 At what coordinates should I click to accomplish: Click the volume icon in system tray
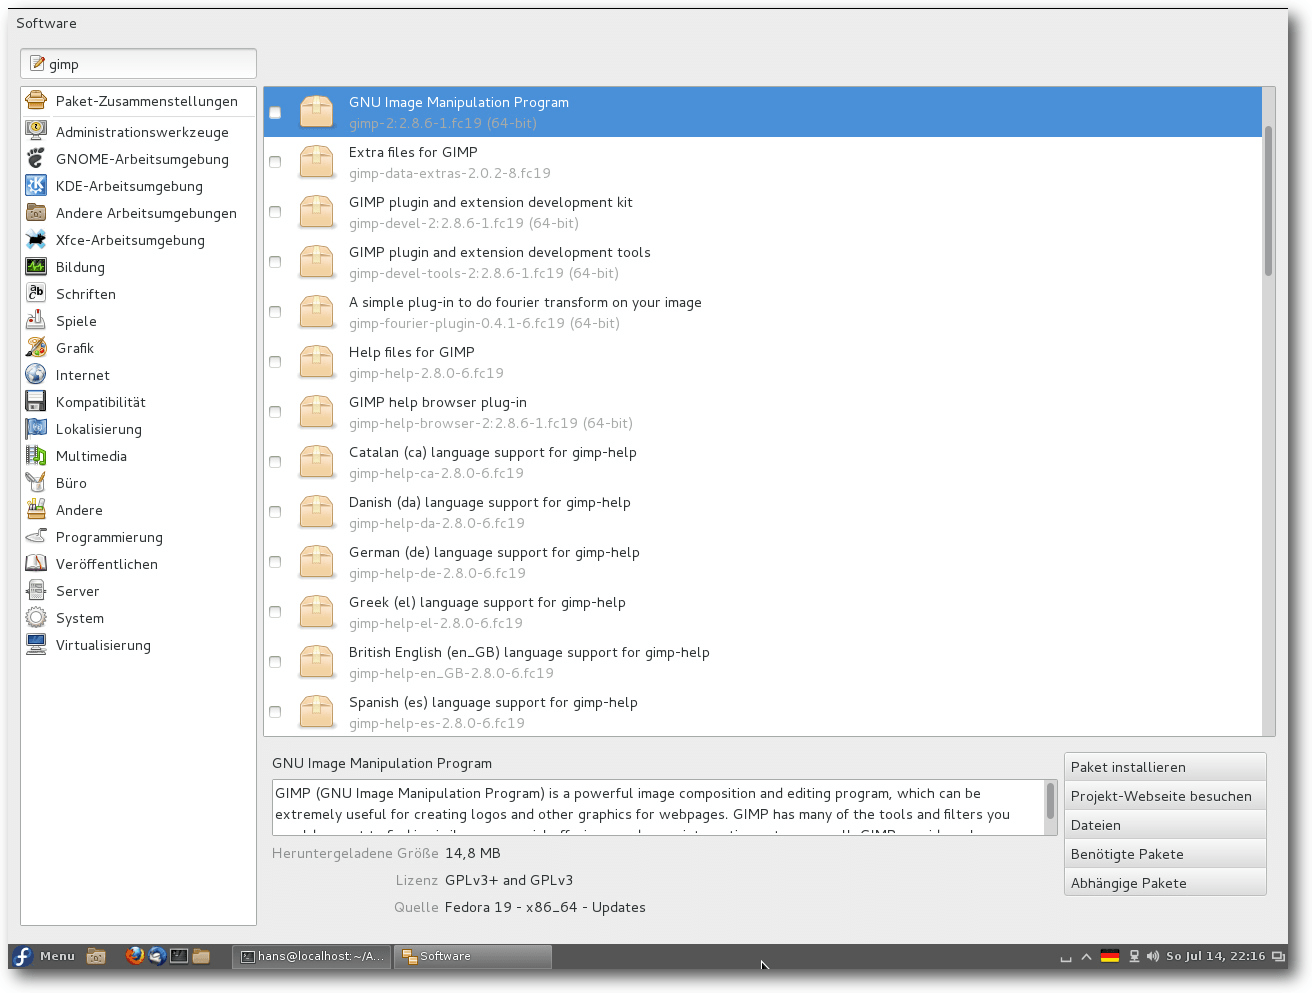pos(1152,956)
